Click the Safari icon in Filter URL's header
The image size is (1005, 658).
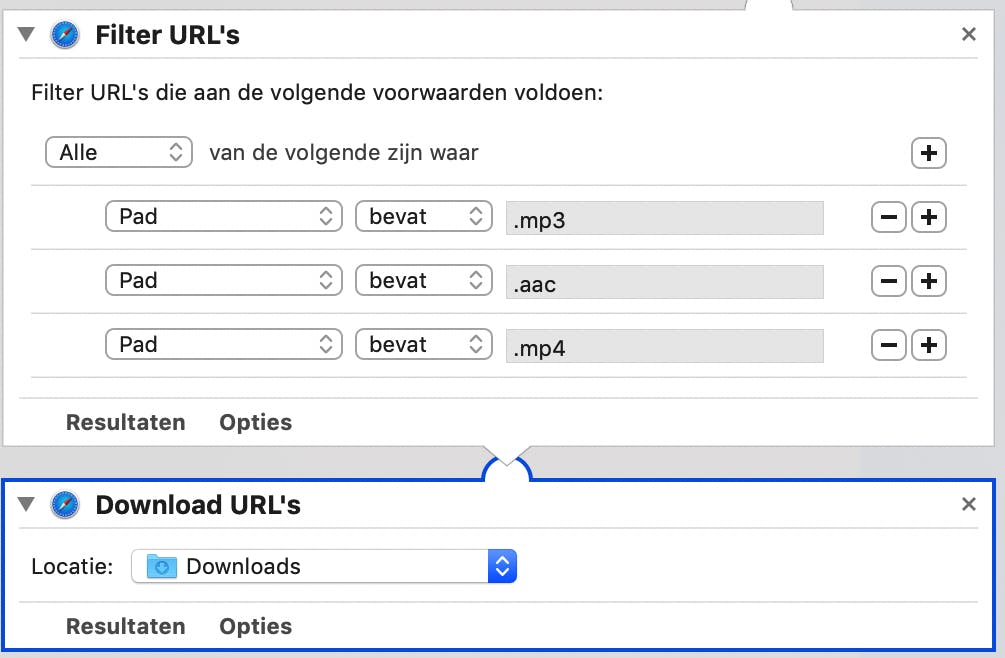pos(64,36)
